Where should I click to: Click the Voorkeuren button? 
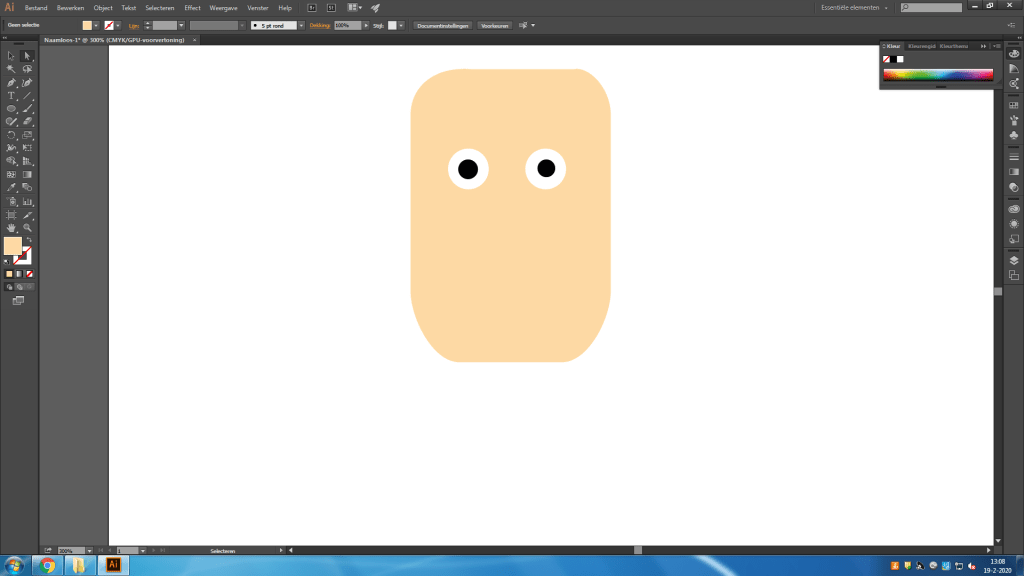pos(494,25)
